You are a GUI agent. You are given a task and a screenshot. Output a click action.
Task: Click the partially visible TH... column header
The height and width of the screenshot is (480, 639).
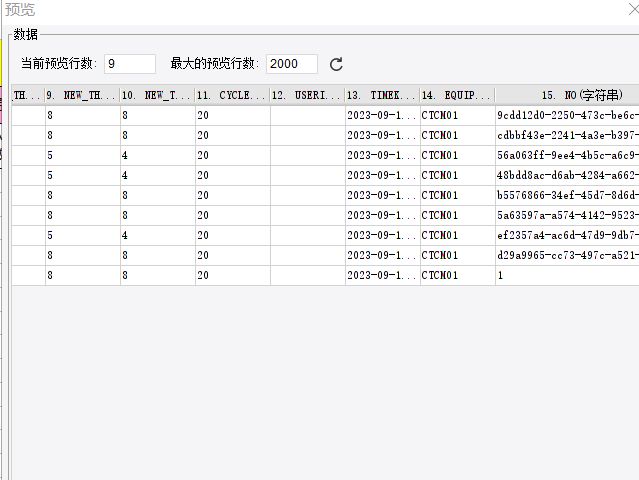(x=28, y=95)
